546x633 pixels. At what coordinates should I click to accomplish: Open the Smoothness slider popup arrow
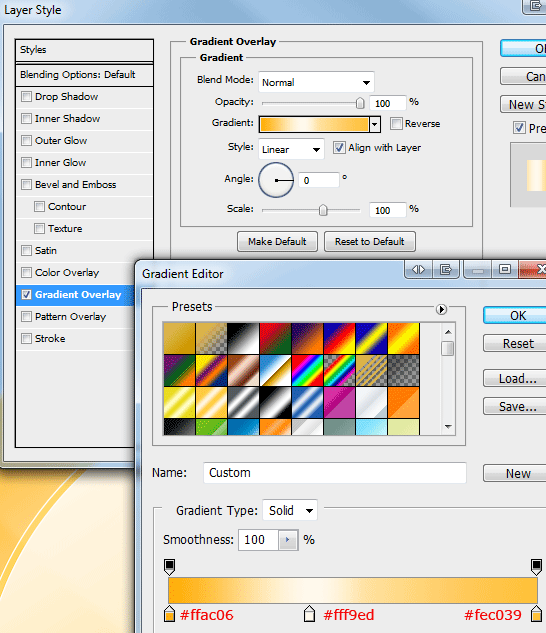[x=288, y=540]
